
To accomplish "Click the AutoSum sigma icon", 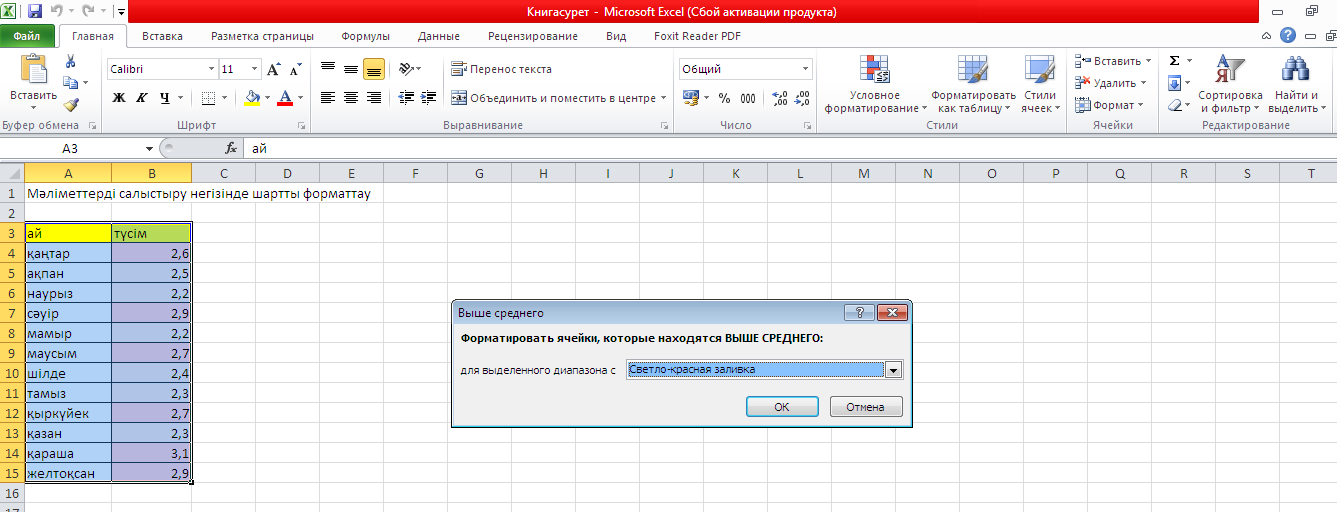I will tap(1175, 61).
